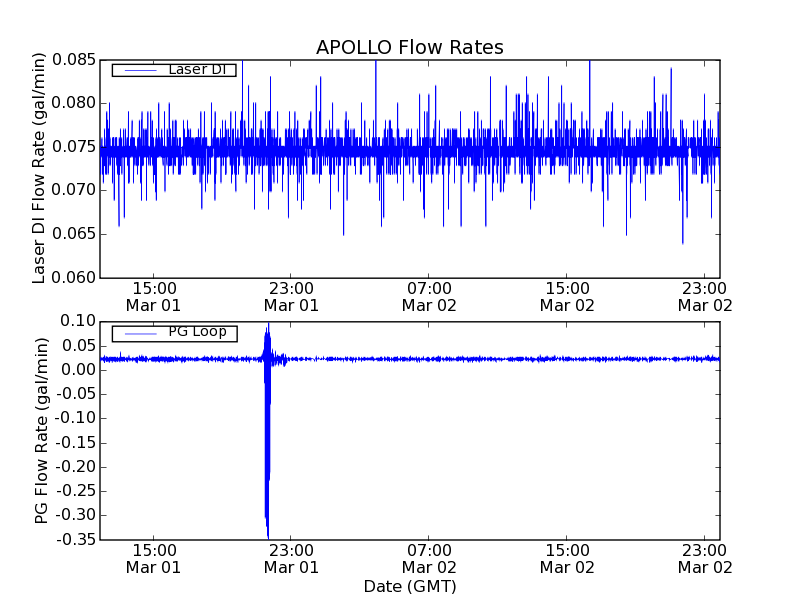Click the "APOLLO Flow Rates" chart title
The image size is (800, 600).
(x=410, y=47)
